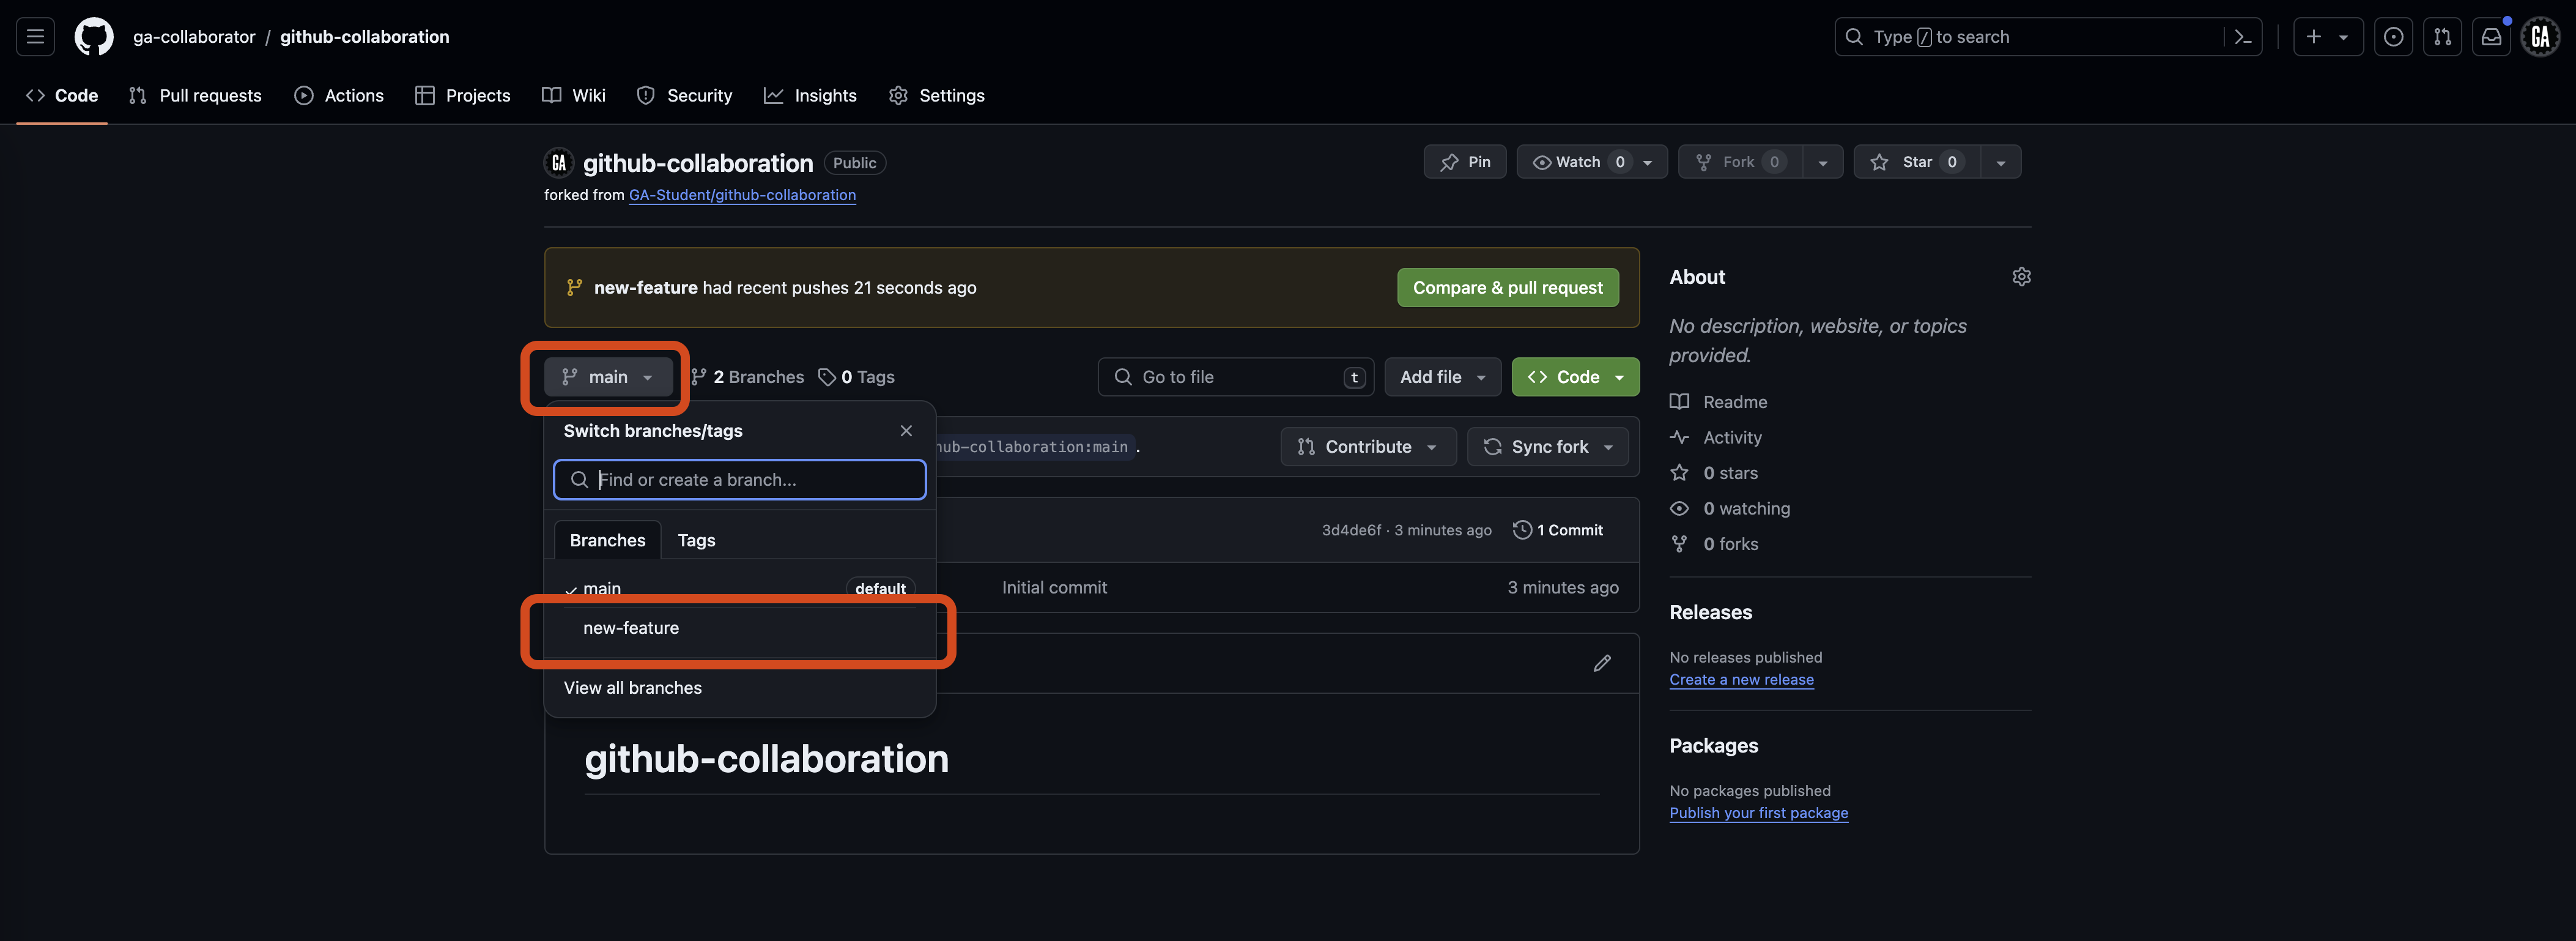The width and height of the screenshot is (2576, 941).
Task: Watch this repository
Action: [x=1572, y=161]
